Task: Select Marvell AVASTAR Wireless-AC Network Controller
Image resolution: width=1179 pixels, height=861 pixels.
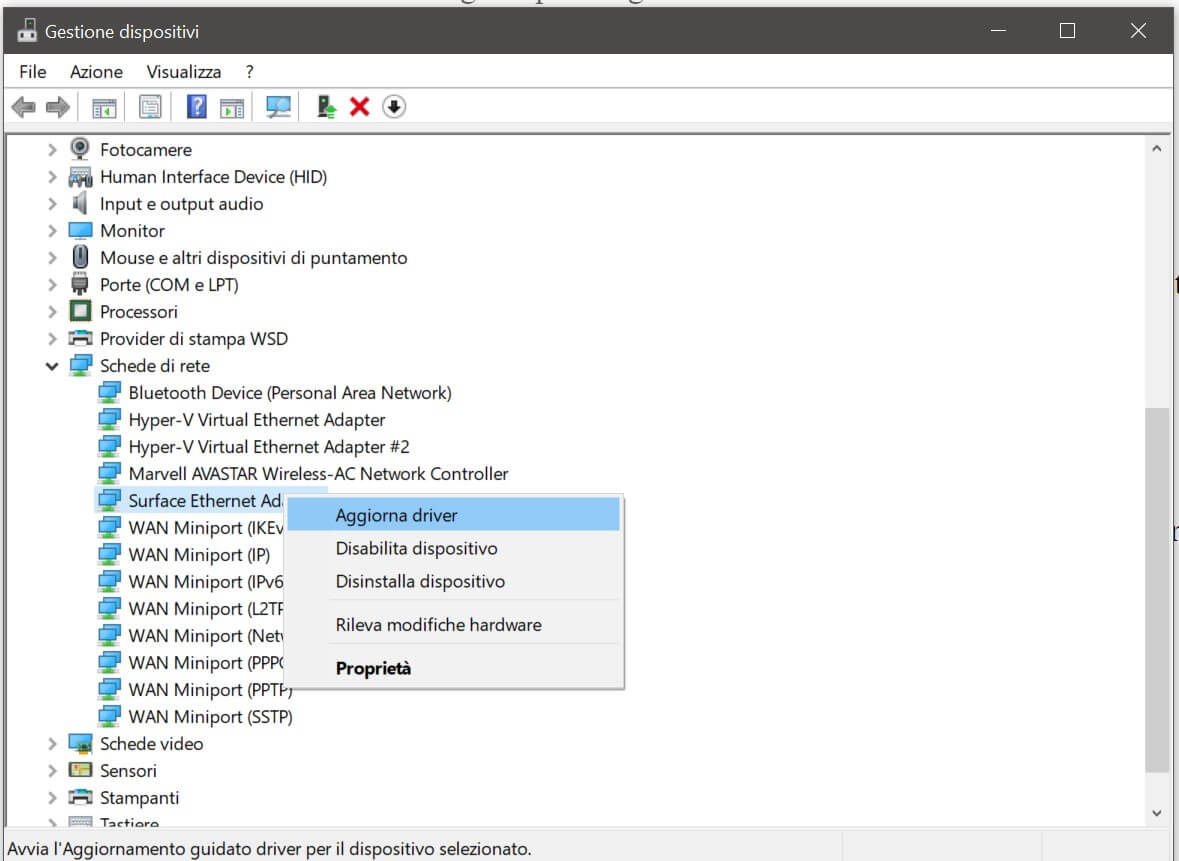Action: coord(318,474)
